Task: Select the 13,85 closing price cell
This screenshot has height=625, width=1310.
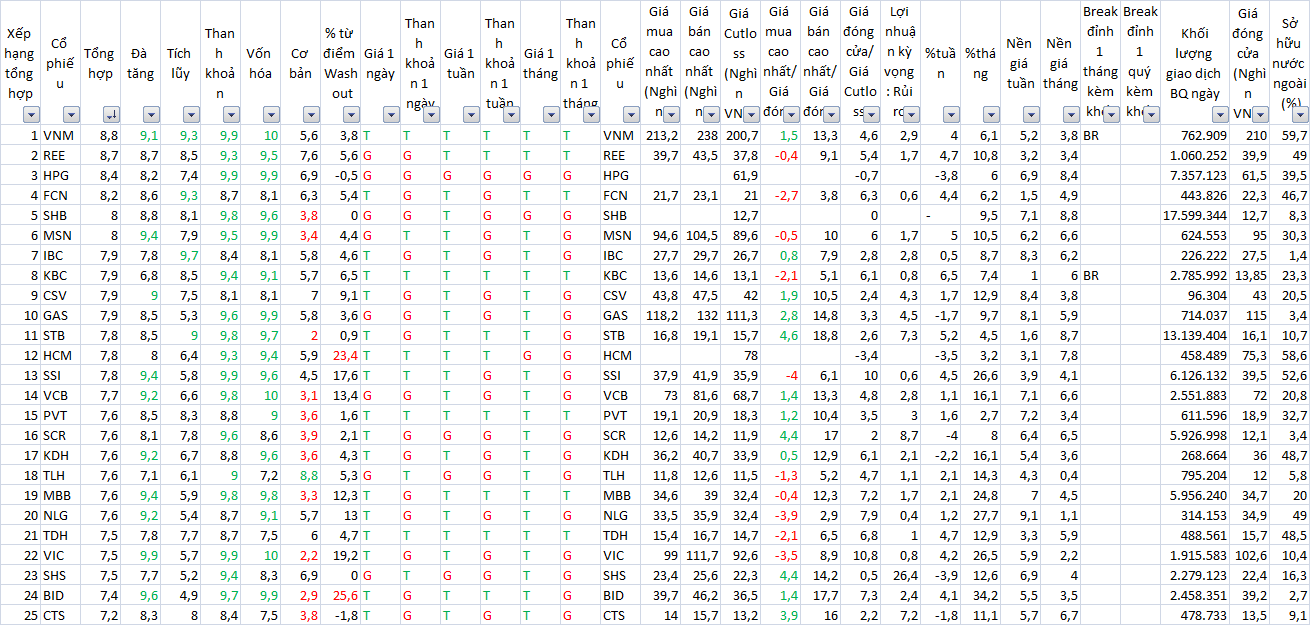Action: (x=1251, y=275)
